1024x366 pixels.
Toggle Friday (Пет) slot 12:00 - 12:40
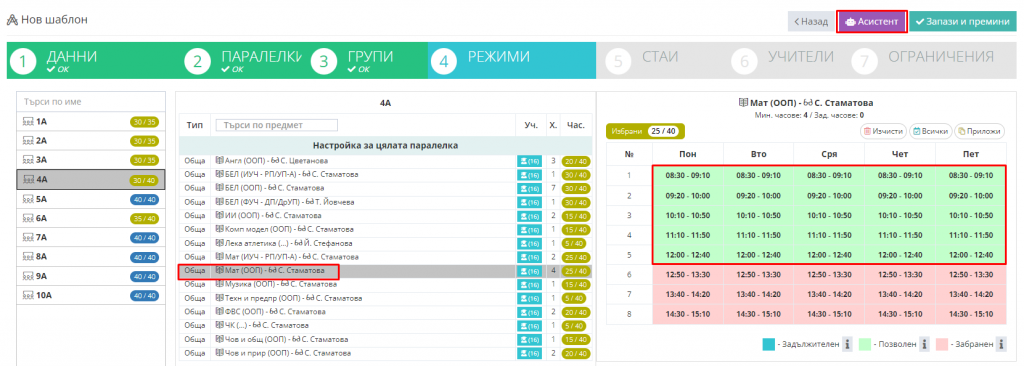[970, 254]
